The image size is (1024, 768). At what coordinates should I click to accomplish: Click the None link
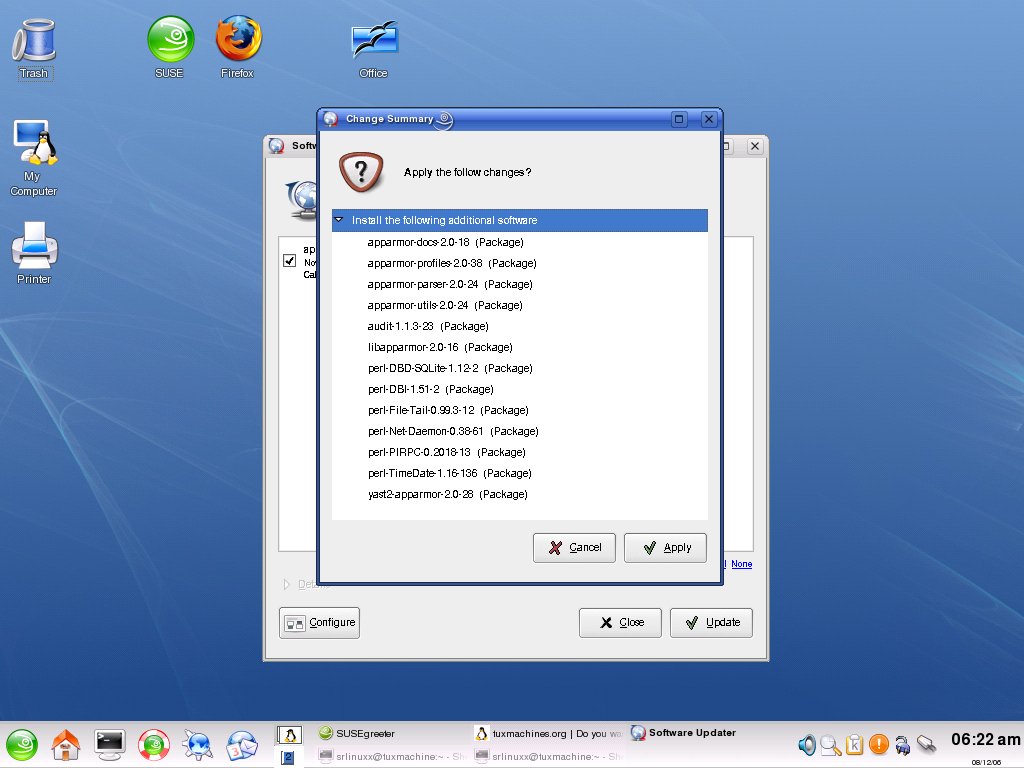(741, 564)
